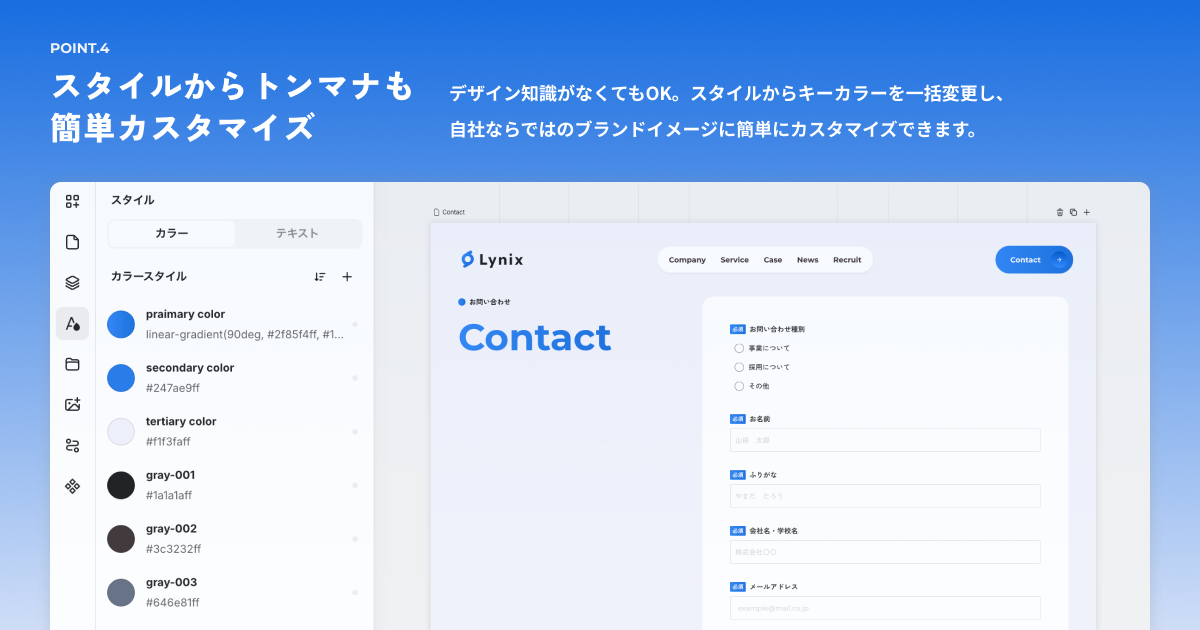Select the layers stack icon
Viewport: 1200px width, 630px height.
72,282
